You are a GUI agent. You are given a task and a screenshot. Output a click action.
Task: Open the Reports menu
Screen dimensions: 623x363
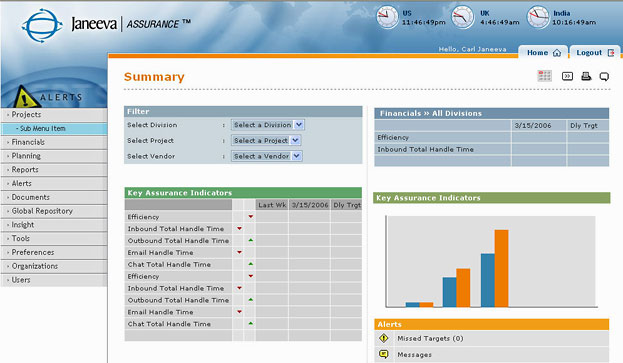pos(54,170)
